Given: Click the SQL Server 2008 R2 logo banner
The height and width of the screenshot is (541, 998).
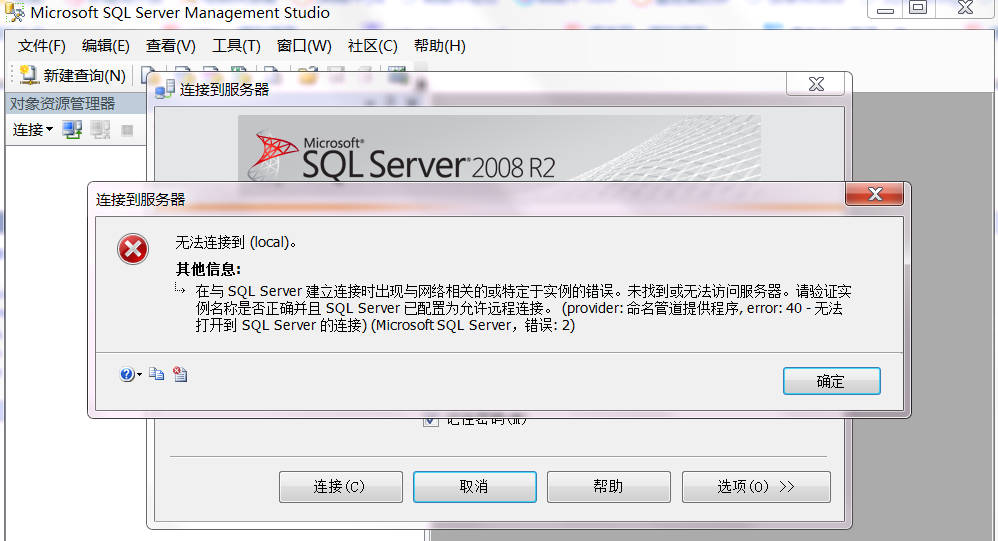Looking at the screenshot, I should point(499,150).
